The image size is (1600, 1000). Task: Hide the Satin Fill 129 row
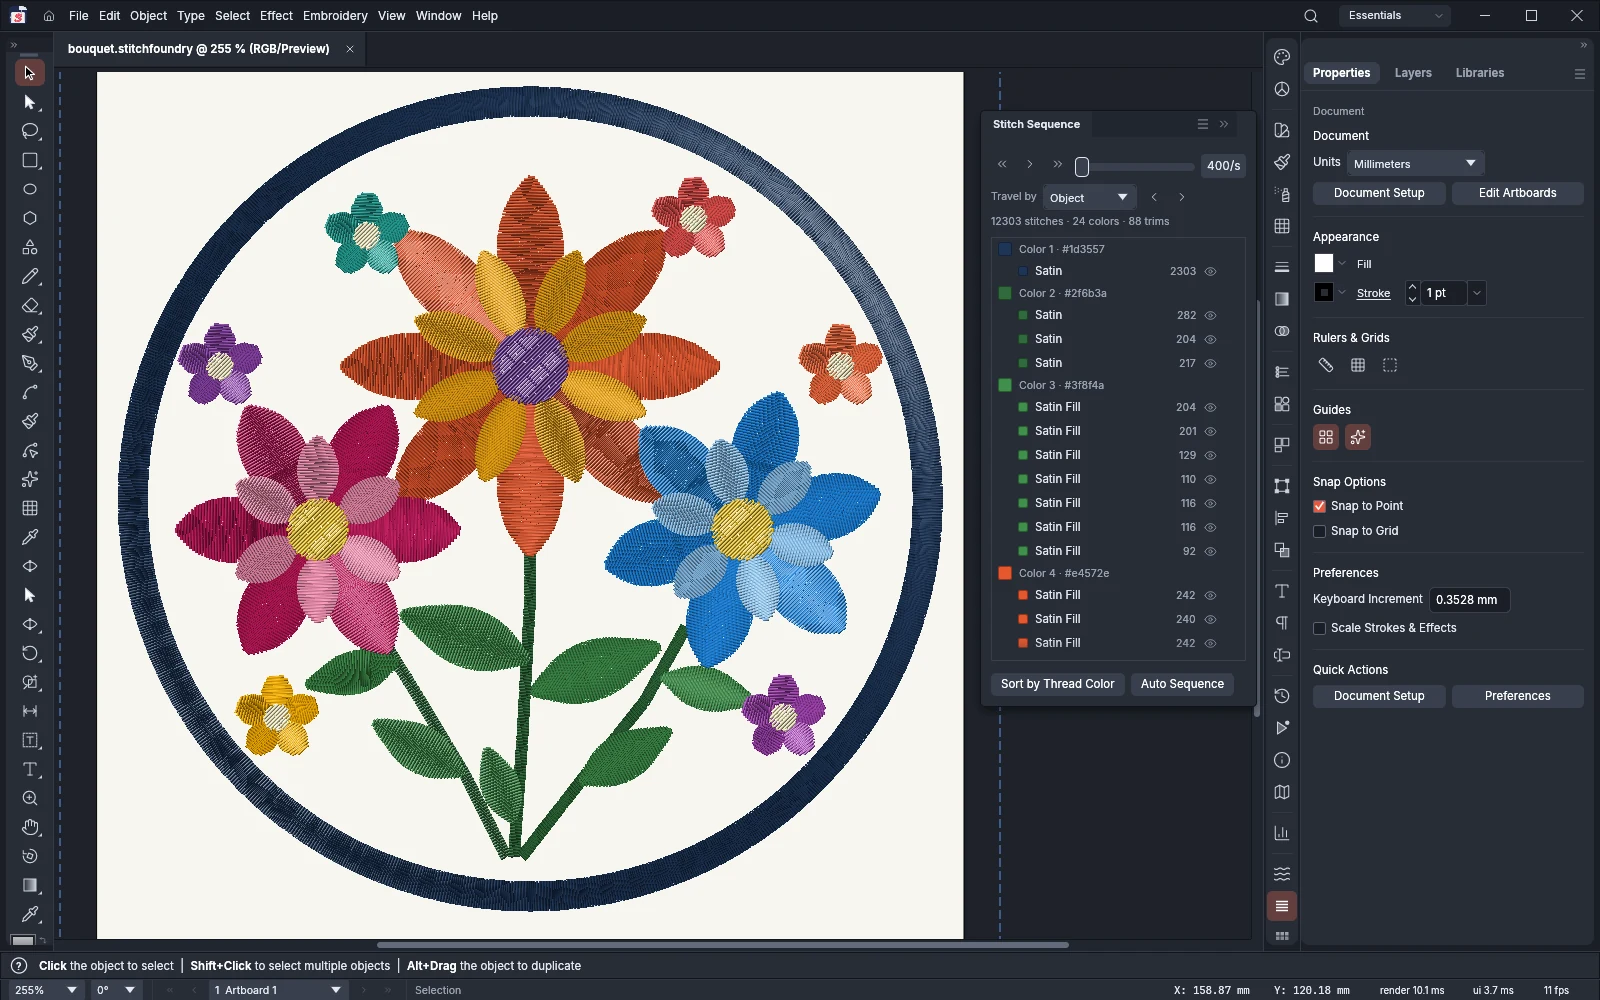click(1211, 456)
